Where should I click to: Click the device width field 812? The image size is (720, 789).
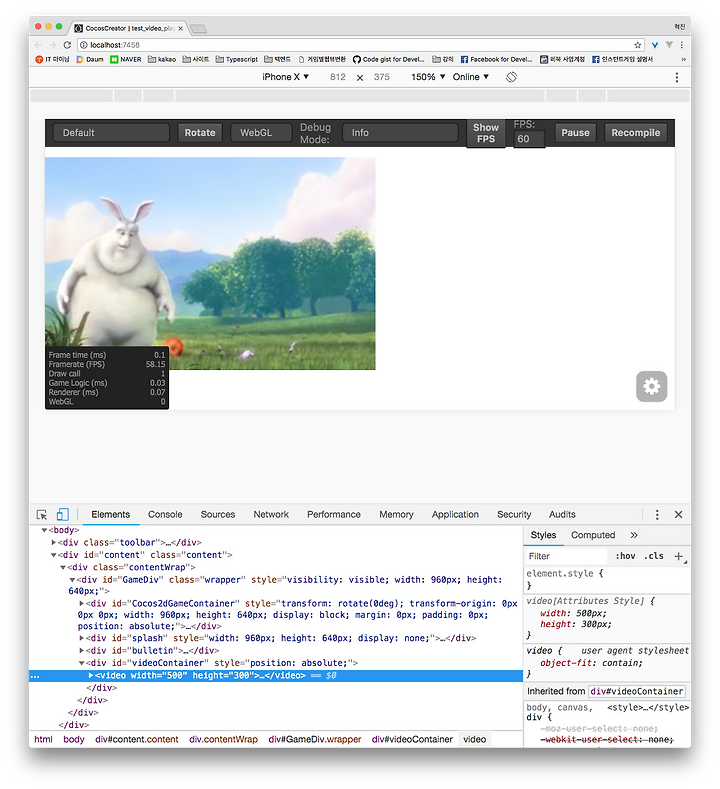[338, 77]
